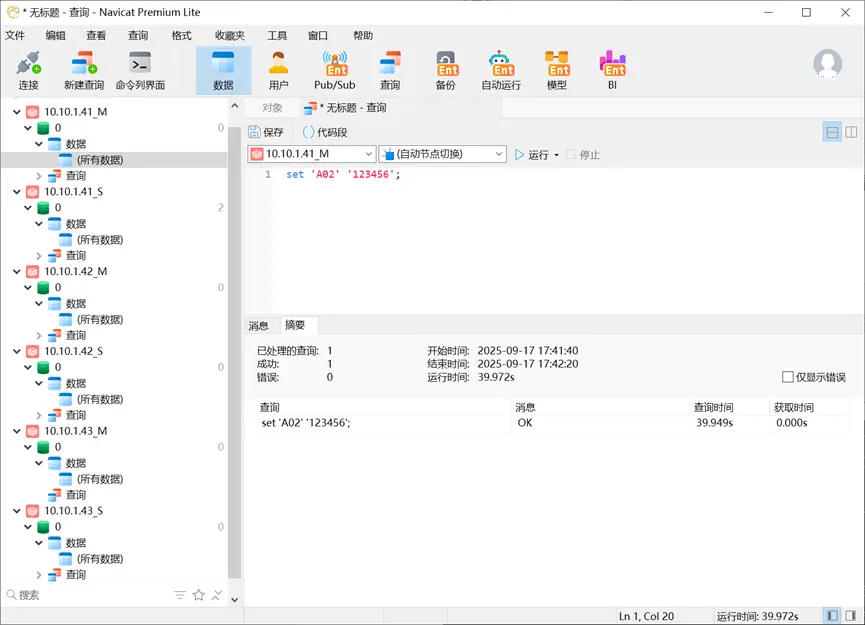
Task: Collapse the 10.10.1.41_M connection node
Action: (x=15, y=111)
